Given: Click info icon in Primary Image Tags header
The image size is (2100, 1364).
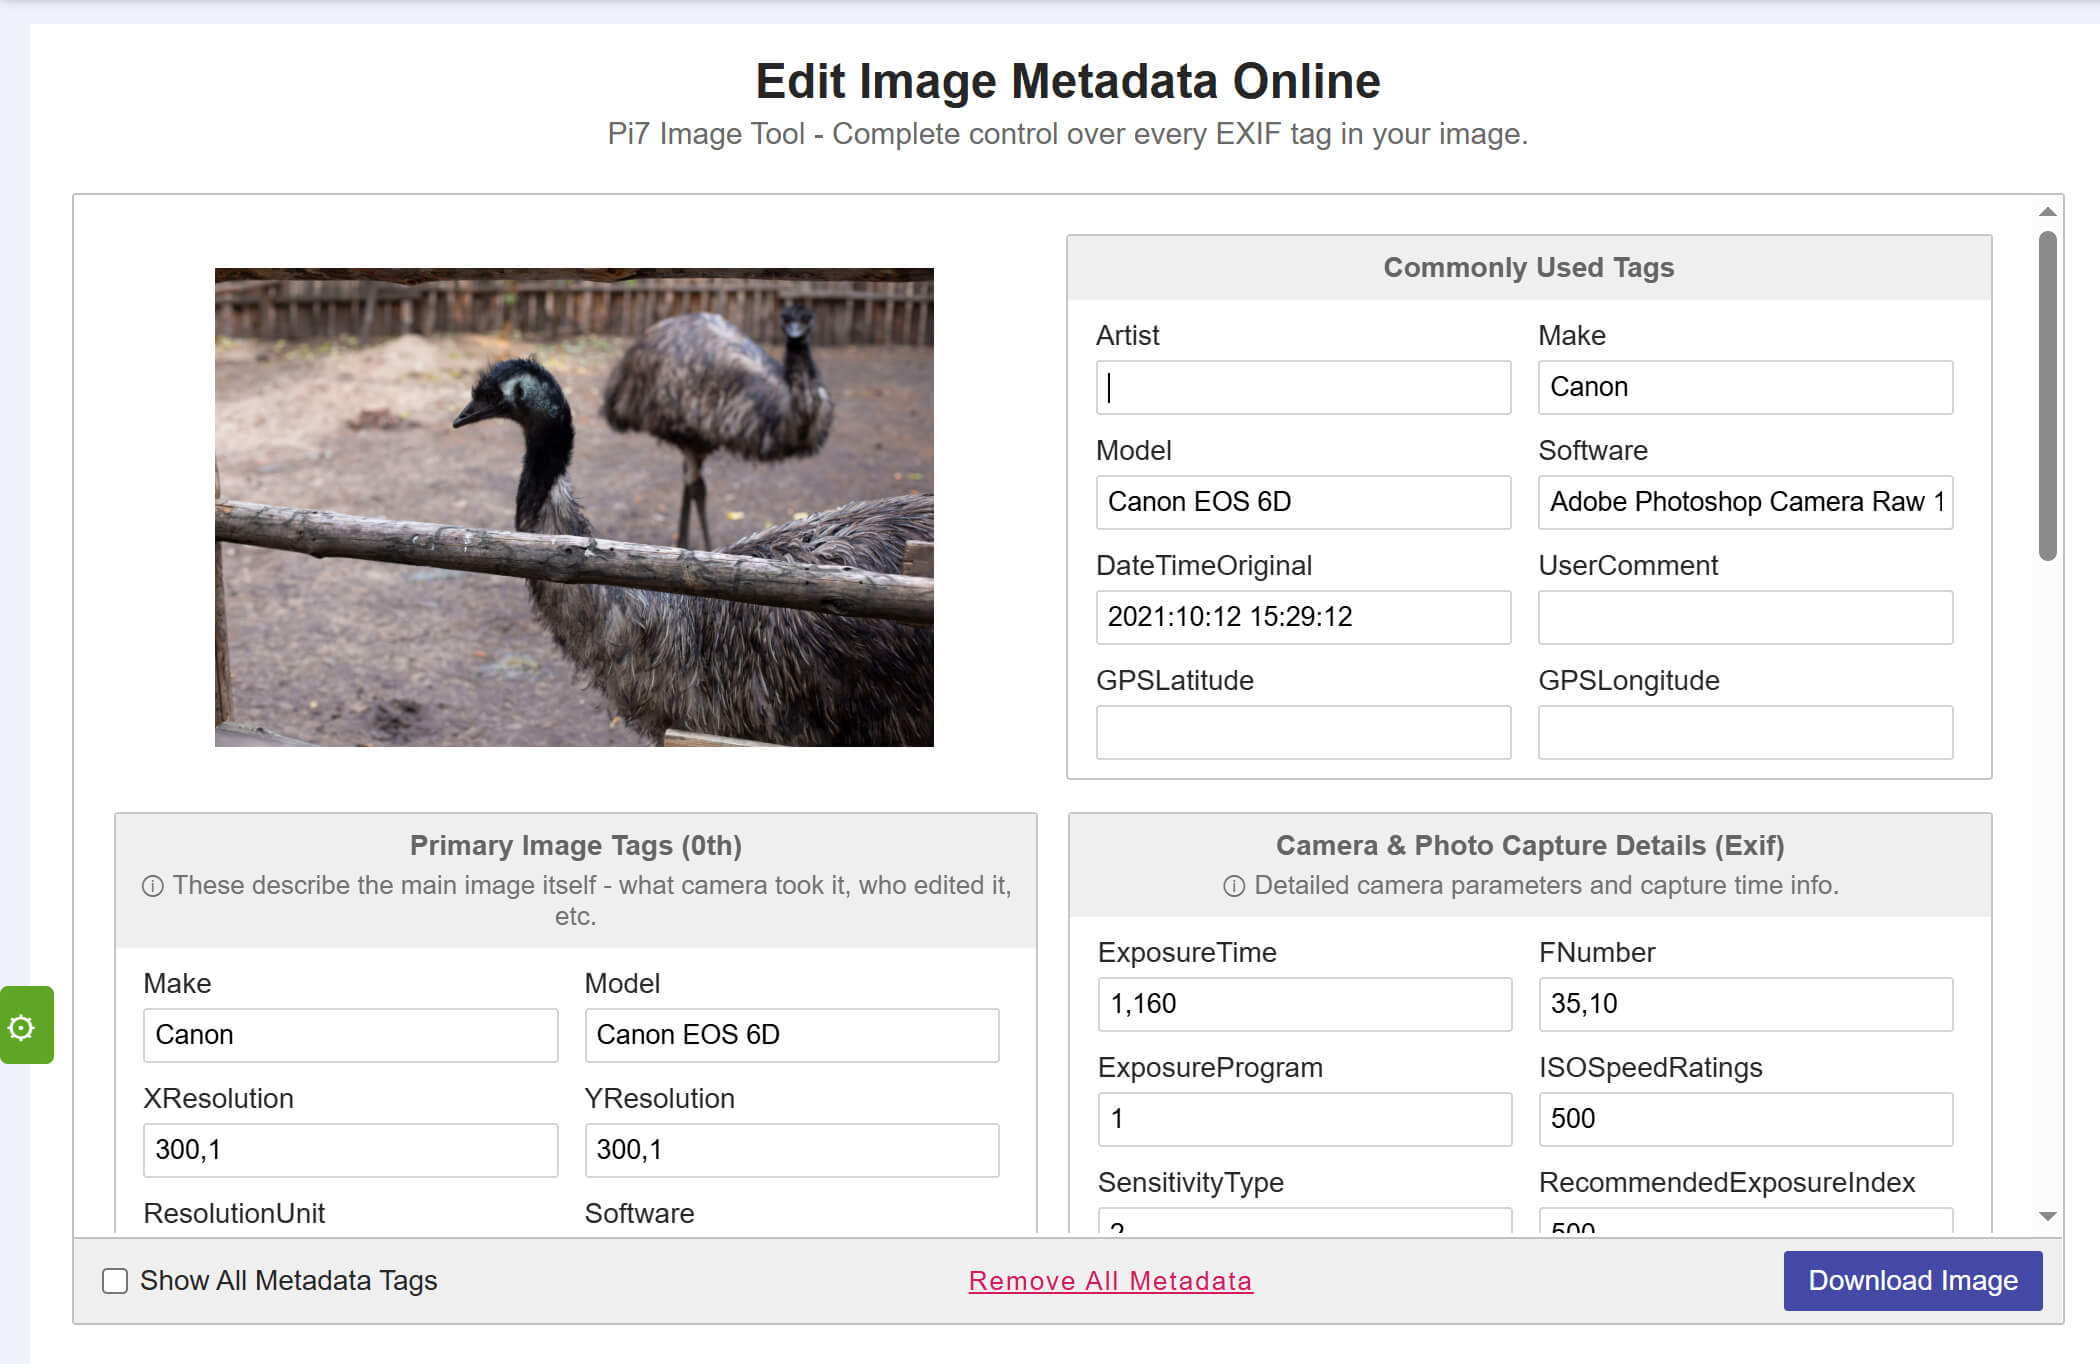Looking at the screenshot, I should click(x=152, y=886).
